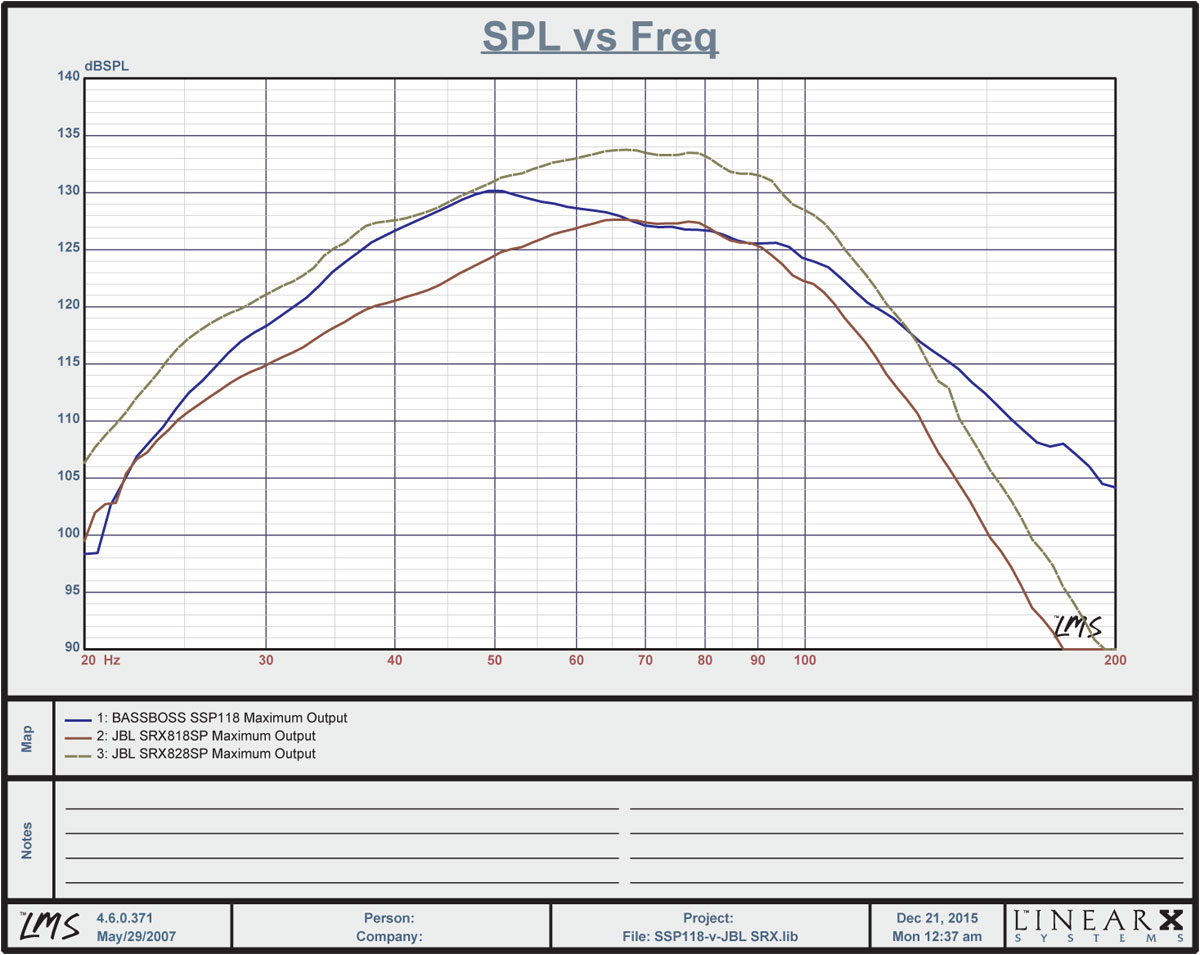Click the 40 frequency axis label
The image size is (1200, 955).
click(395, 660)
